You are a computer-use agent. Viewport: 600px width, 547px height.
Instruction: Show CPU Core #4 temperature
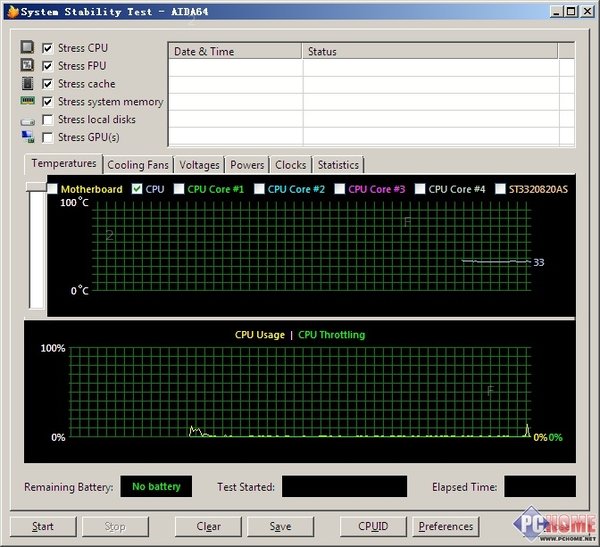click(x=420, y=189)
